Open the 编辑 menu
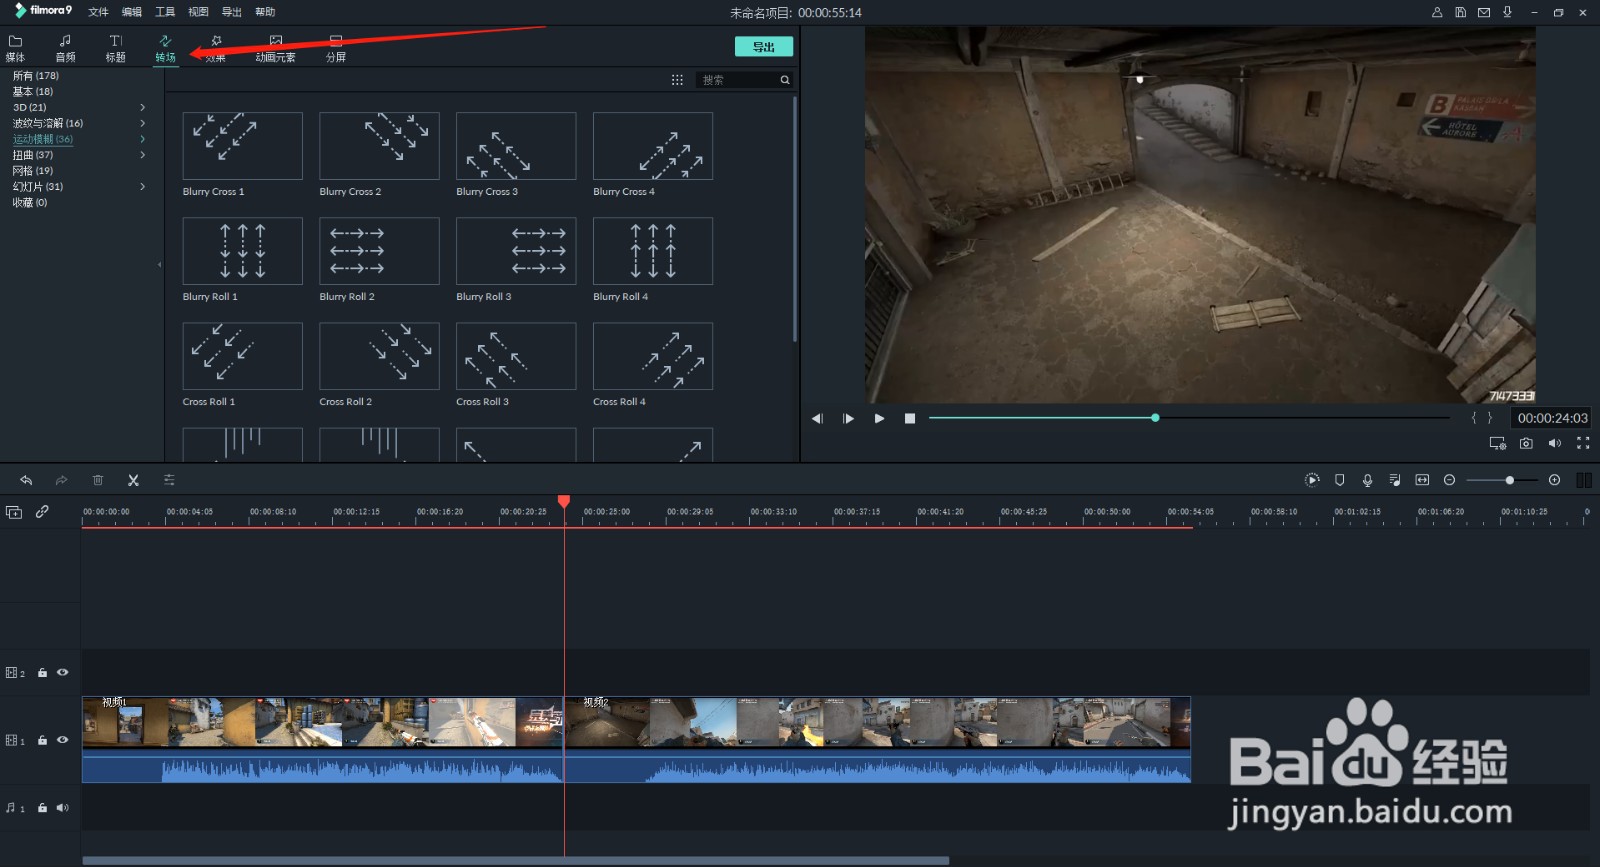The height and width of the screenshot is (867, 1600). 131,12
